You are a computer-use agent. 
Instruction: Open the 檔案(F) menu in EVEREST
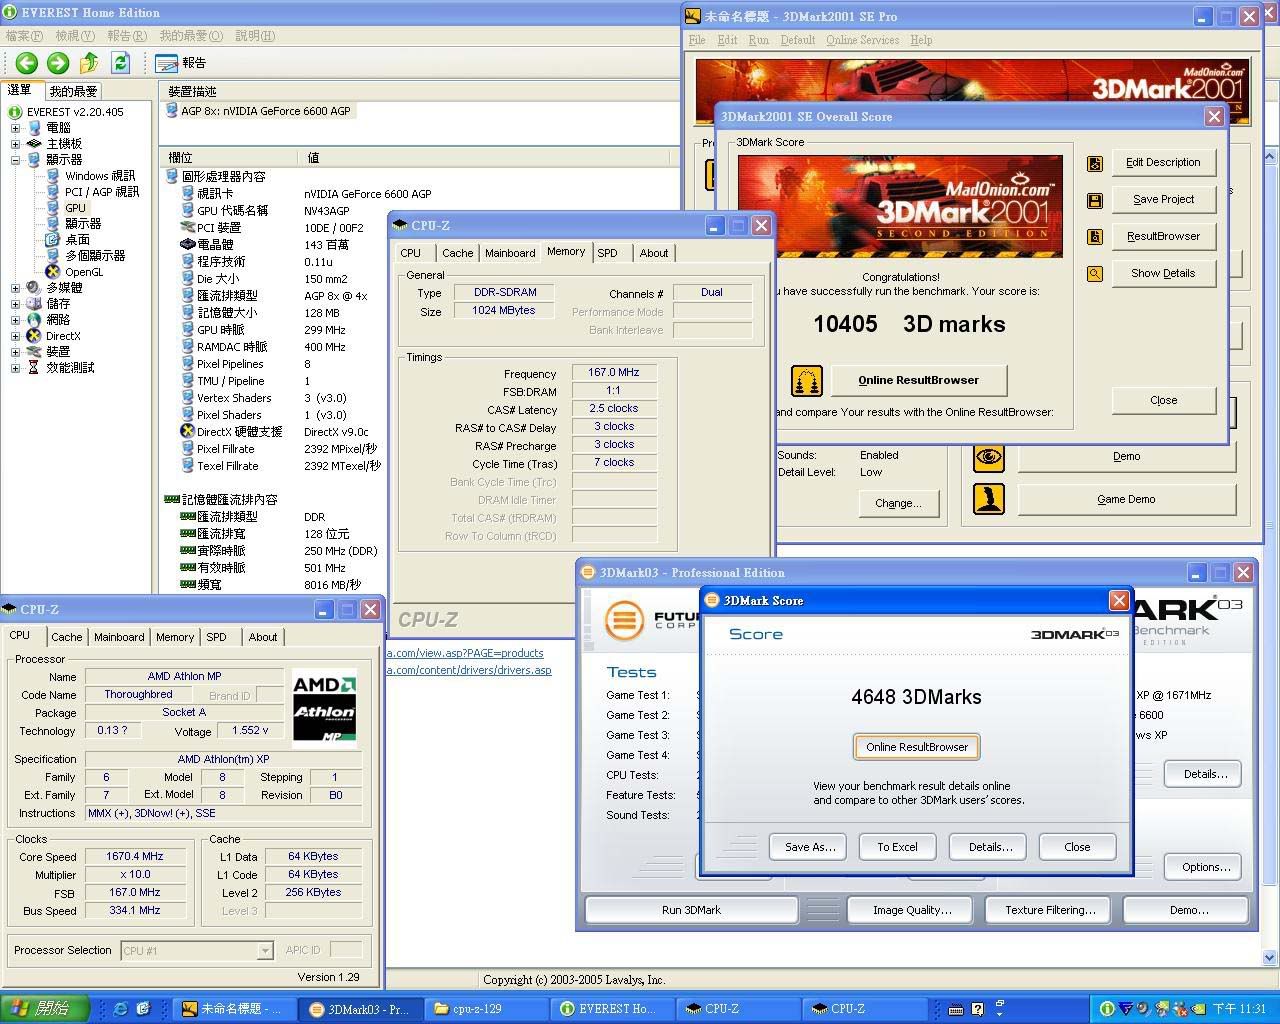tap(24, 36)
